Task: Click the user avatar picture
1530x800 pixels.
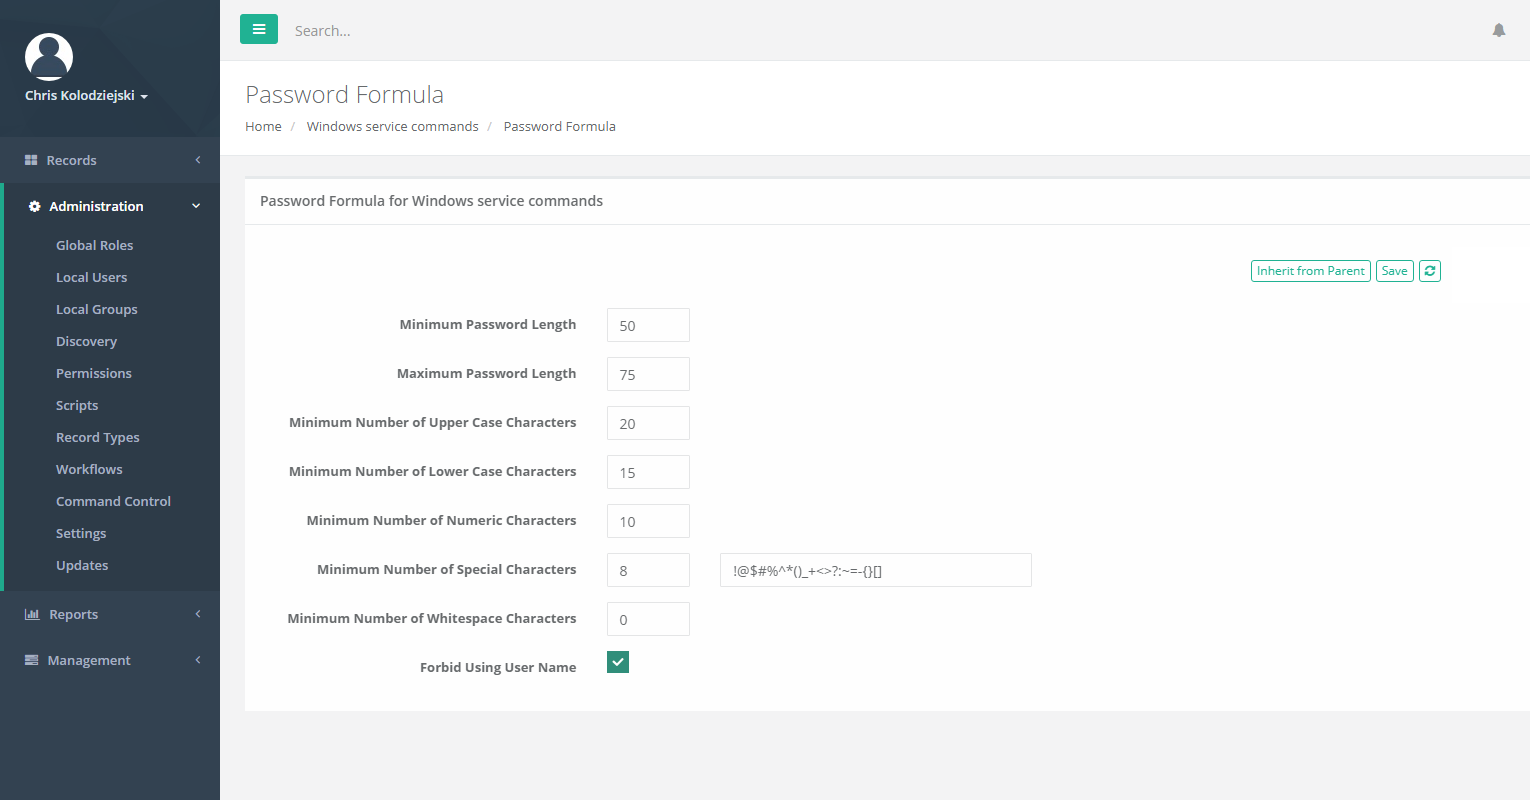Action: point(49,57)
